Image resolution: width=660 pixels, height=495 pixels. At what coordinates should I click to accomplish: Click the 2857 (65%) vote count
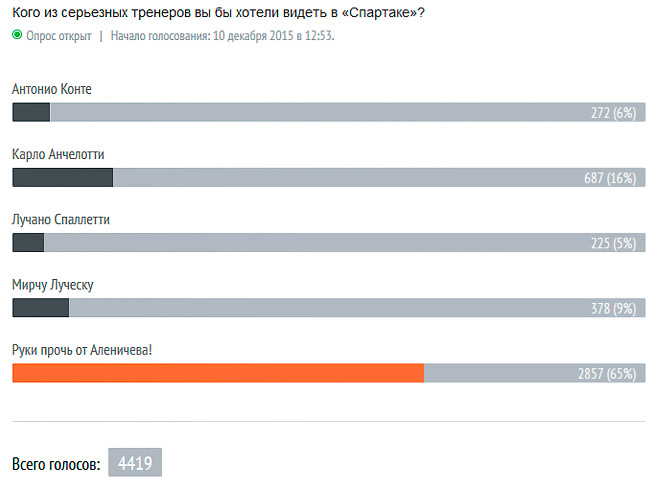coord(607,374)
